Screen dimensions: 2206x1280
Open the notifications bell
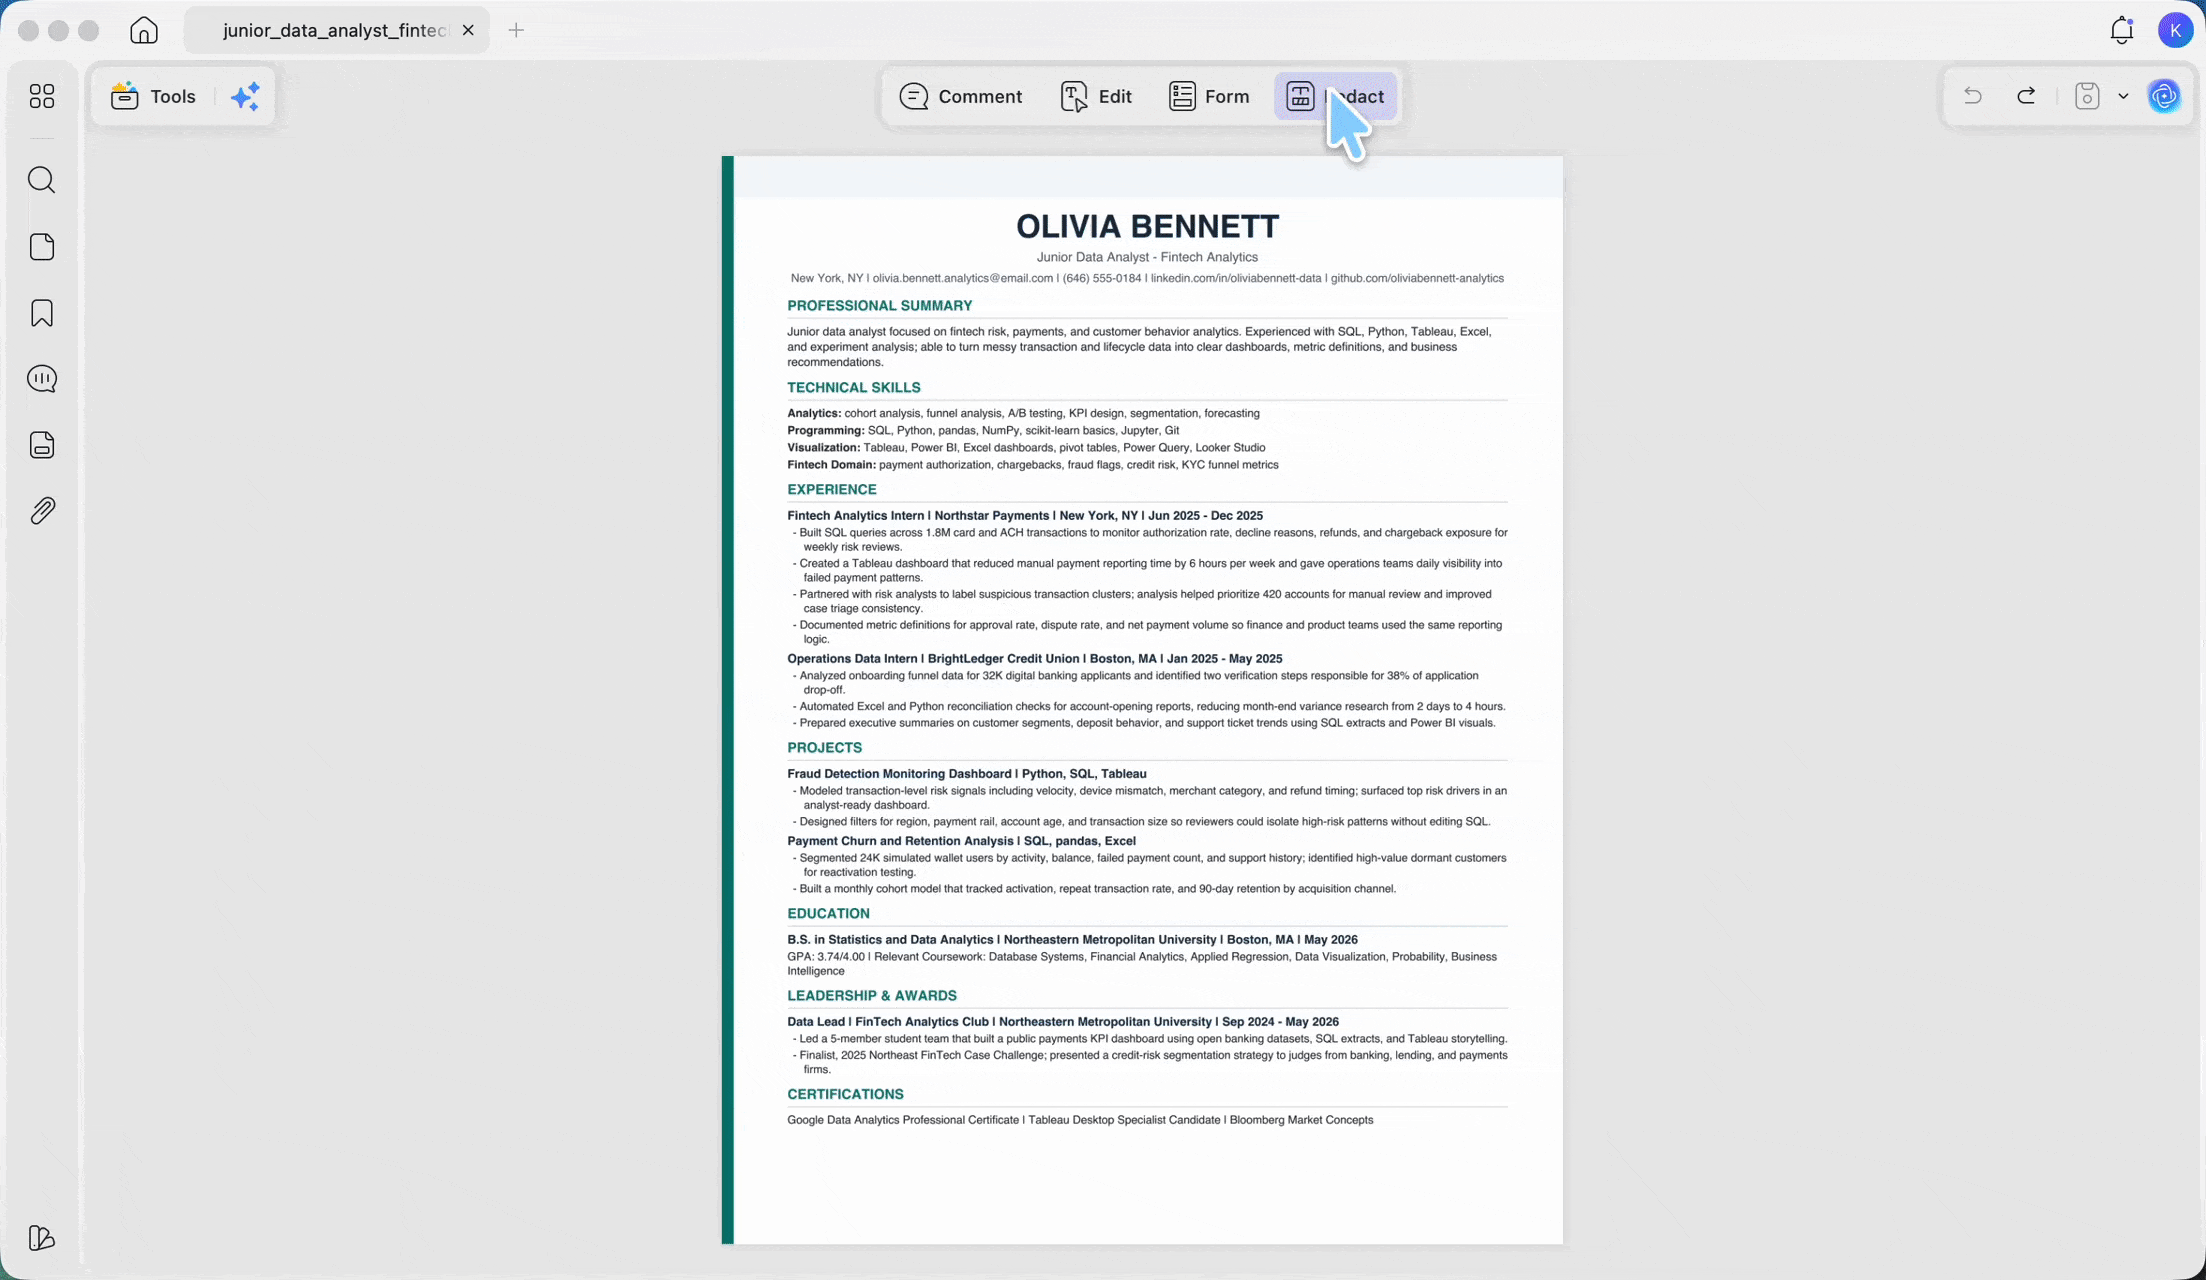click(2122, 30)
